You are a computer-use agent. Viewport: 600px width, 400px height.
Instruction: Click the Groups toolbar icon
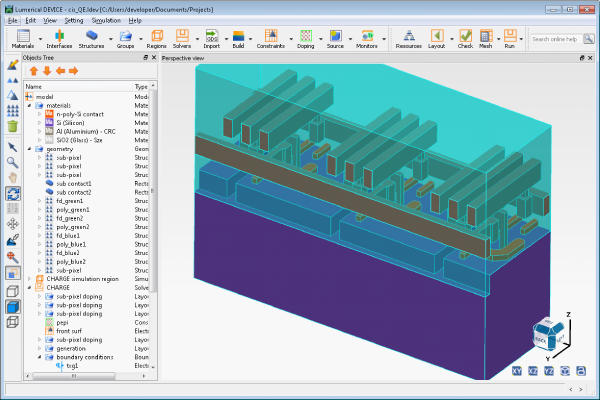[126, 39]
